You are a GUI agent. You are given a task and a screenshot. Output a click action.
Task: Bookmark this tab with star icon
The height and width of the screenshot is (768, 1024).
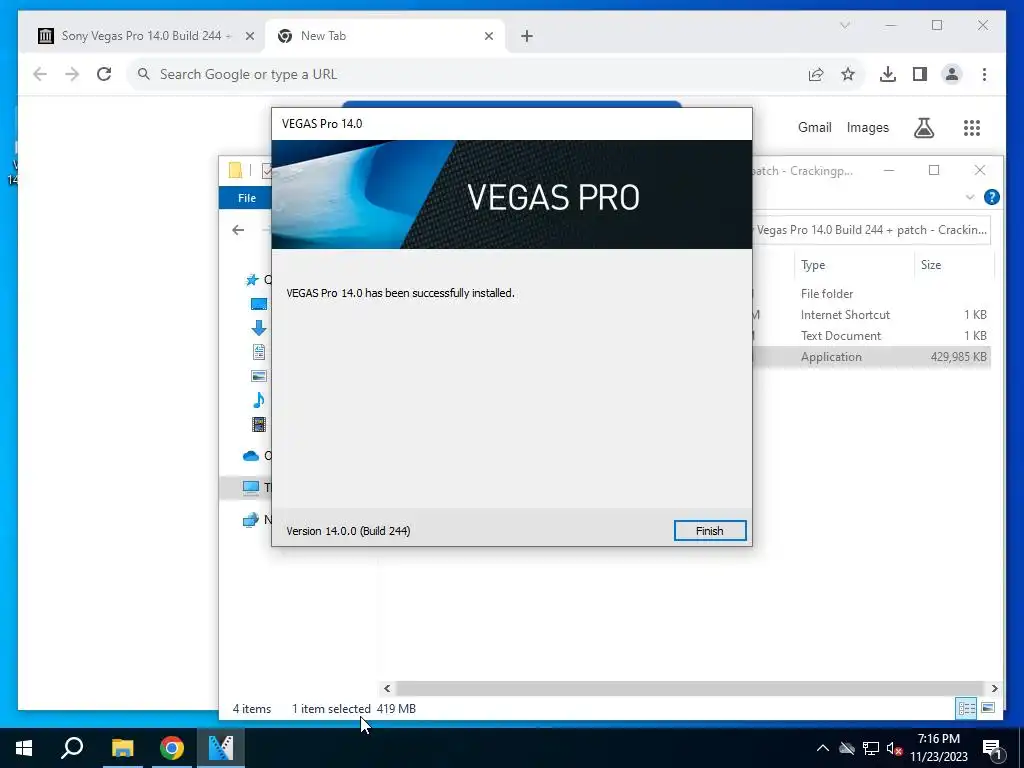click(x=848, y=74)
